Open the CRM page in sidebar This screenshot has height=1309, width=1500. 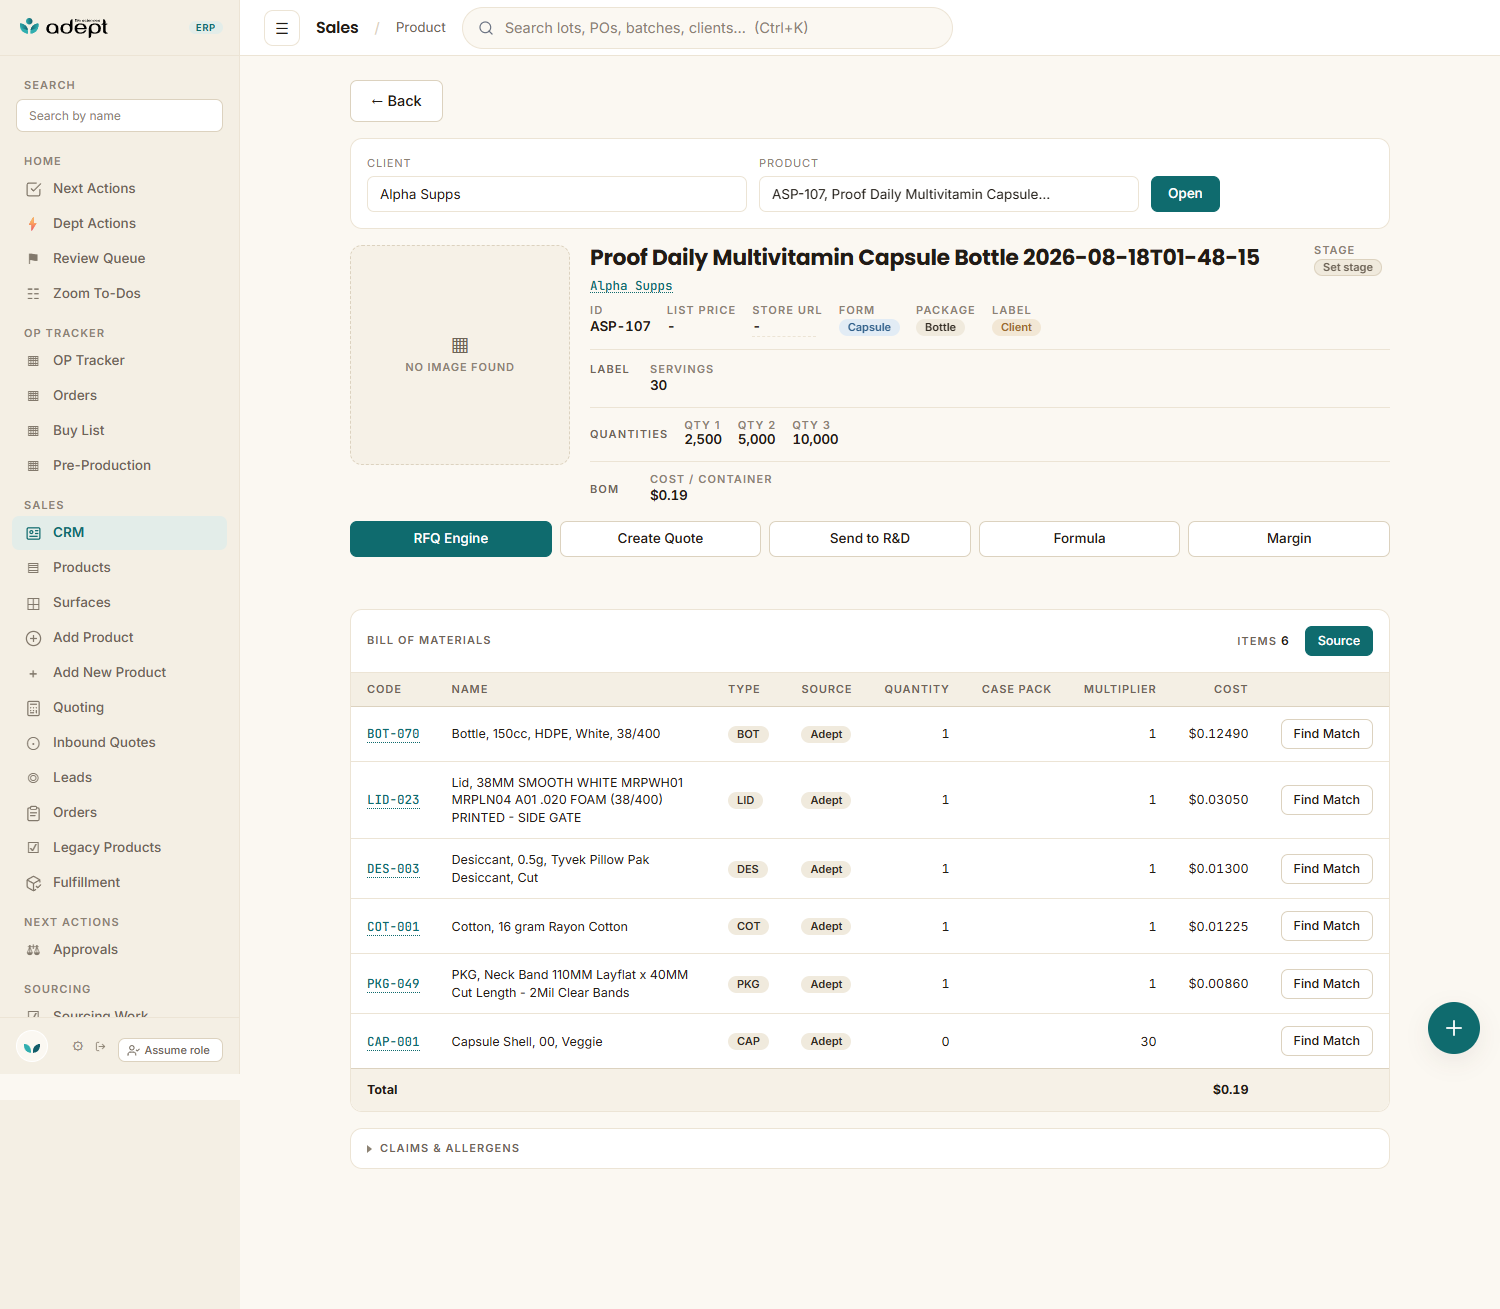pos(120,533)
